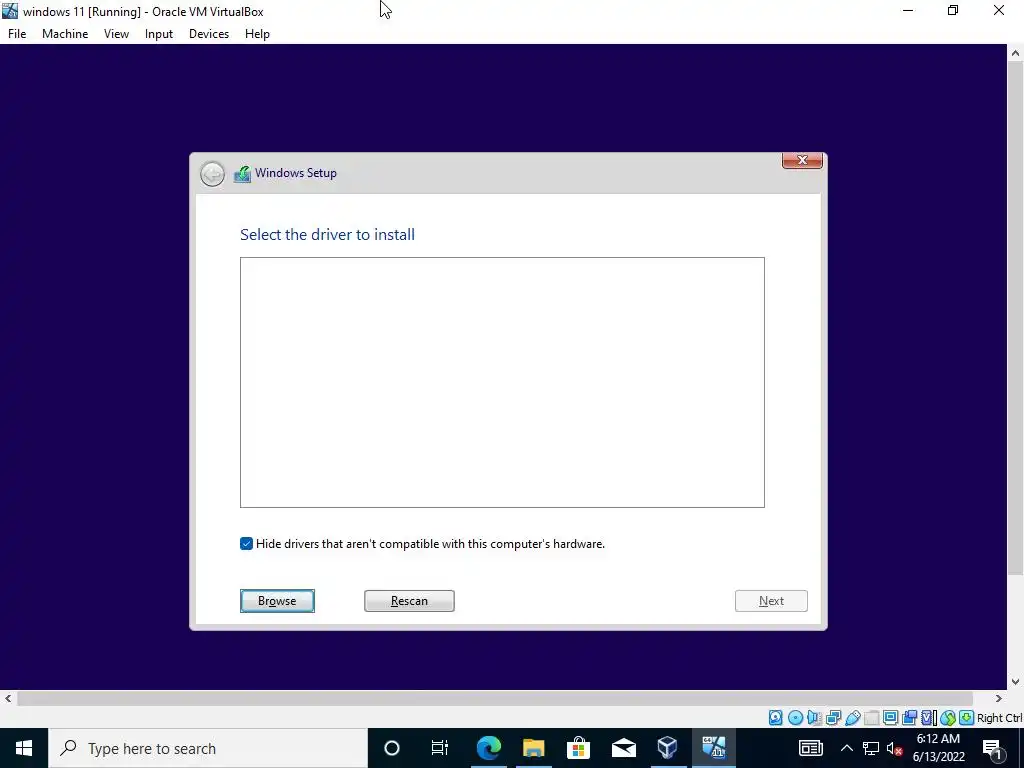
Task: Click the scroll right arrow of VM window
Action: pyautogui.click(x=999, y=699)
